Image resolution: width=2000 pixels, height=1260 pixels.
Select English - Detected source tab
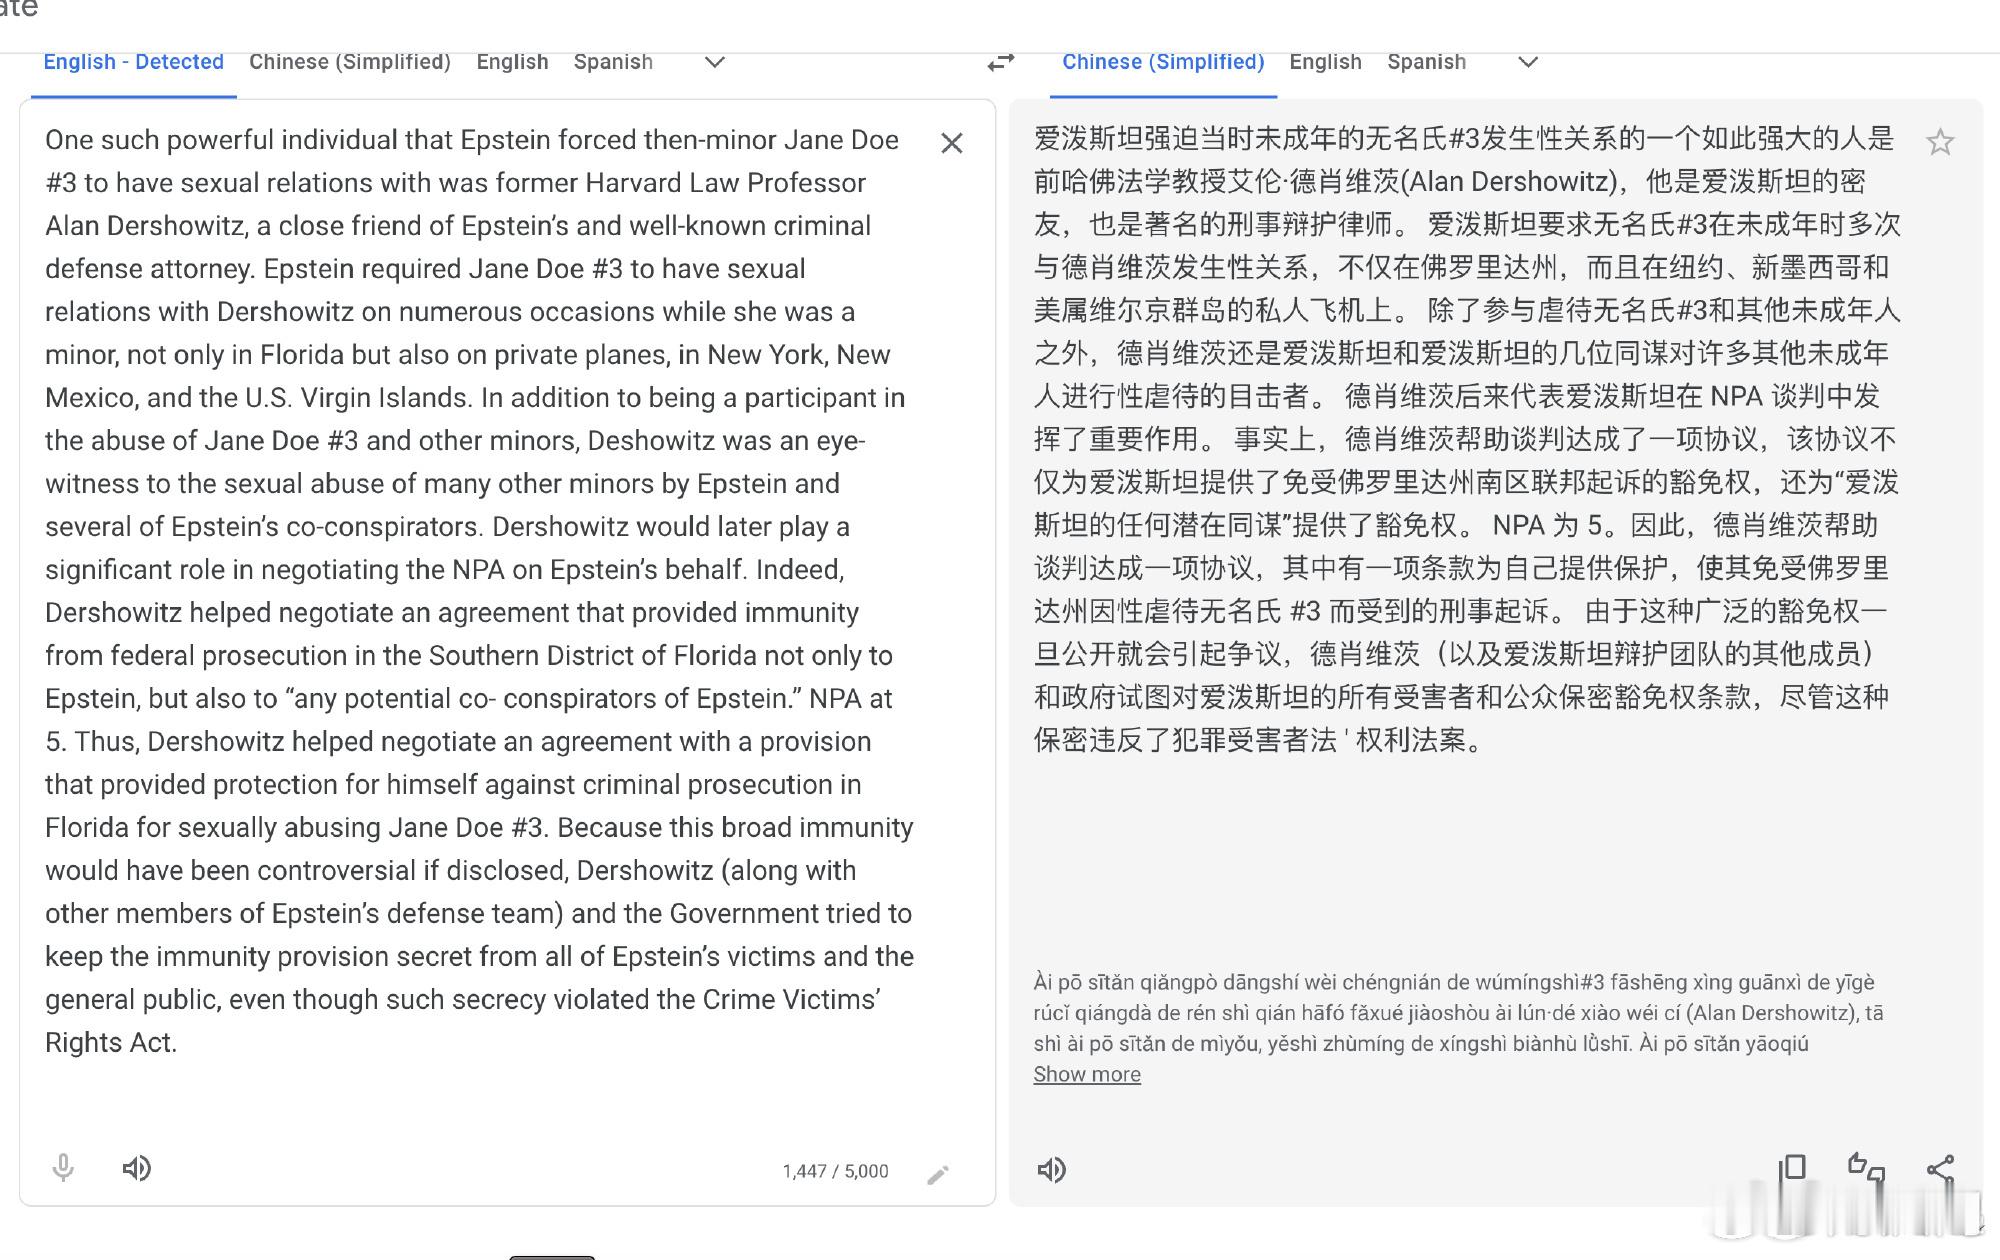click(x=134, y=62)
